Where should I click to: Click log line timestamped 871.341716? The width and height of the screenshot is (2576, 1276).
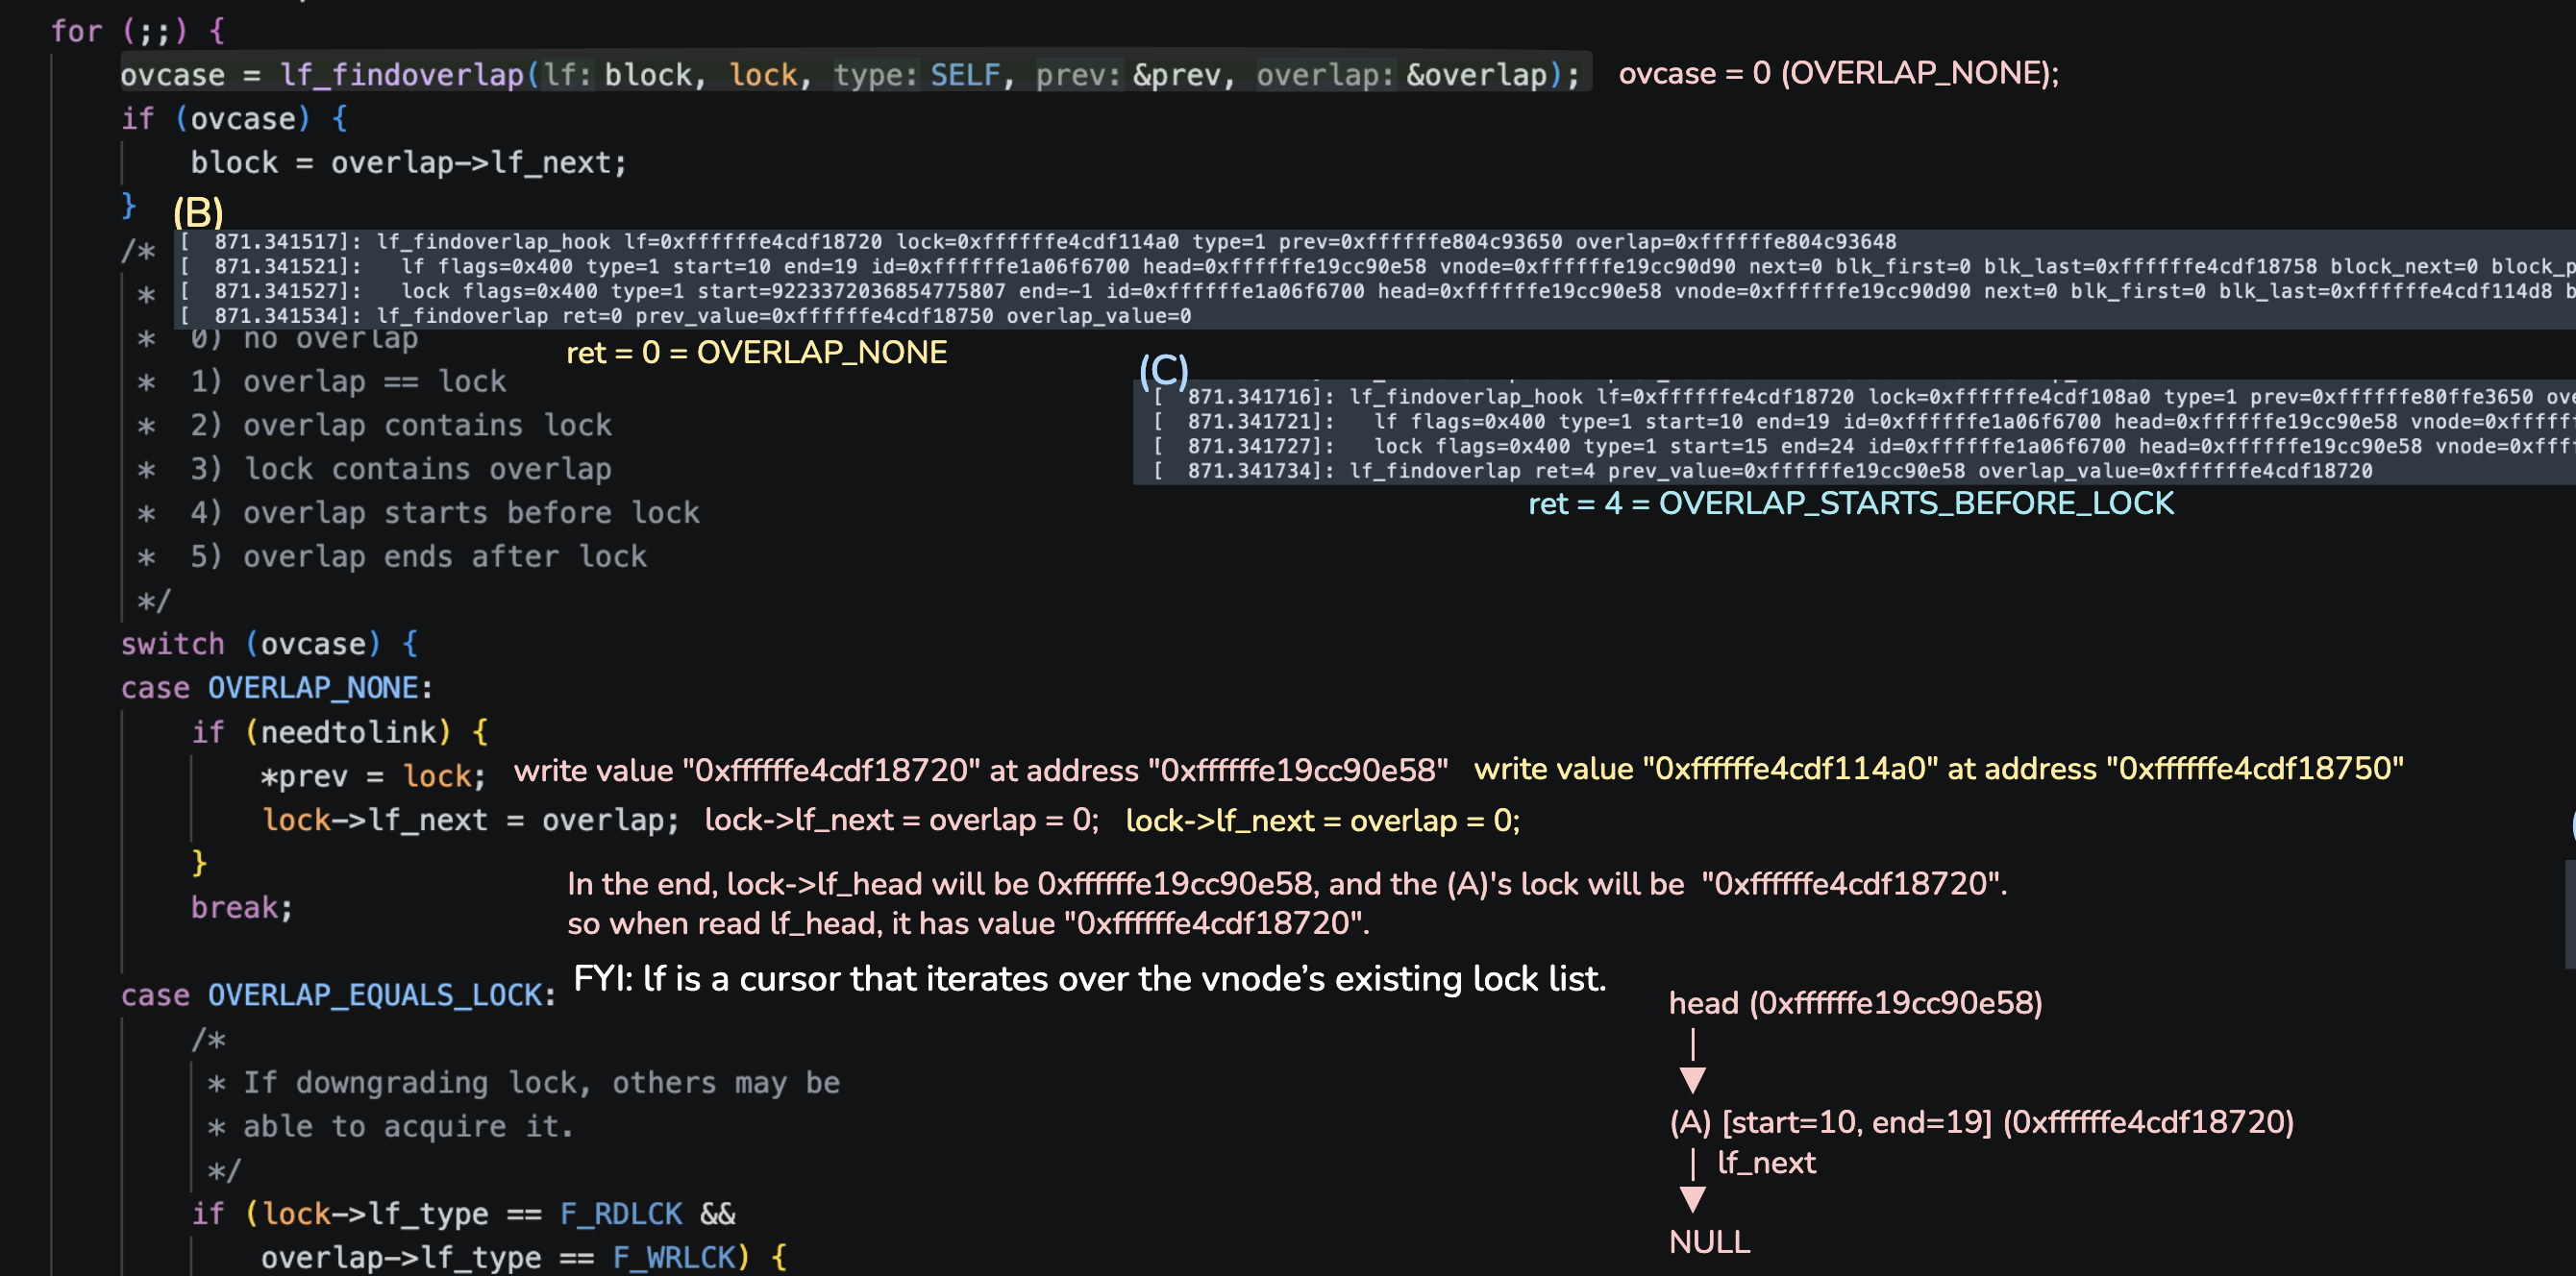click(x=1864, y=397)
